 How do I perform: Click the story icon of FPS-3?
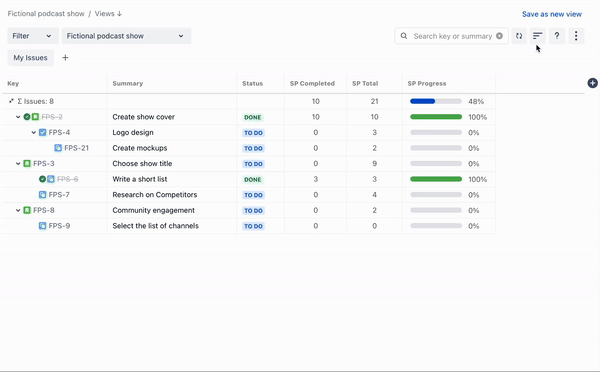pos(27,163)
